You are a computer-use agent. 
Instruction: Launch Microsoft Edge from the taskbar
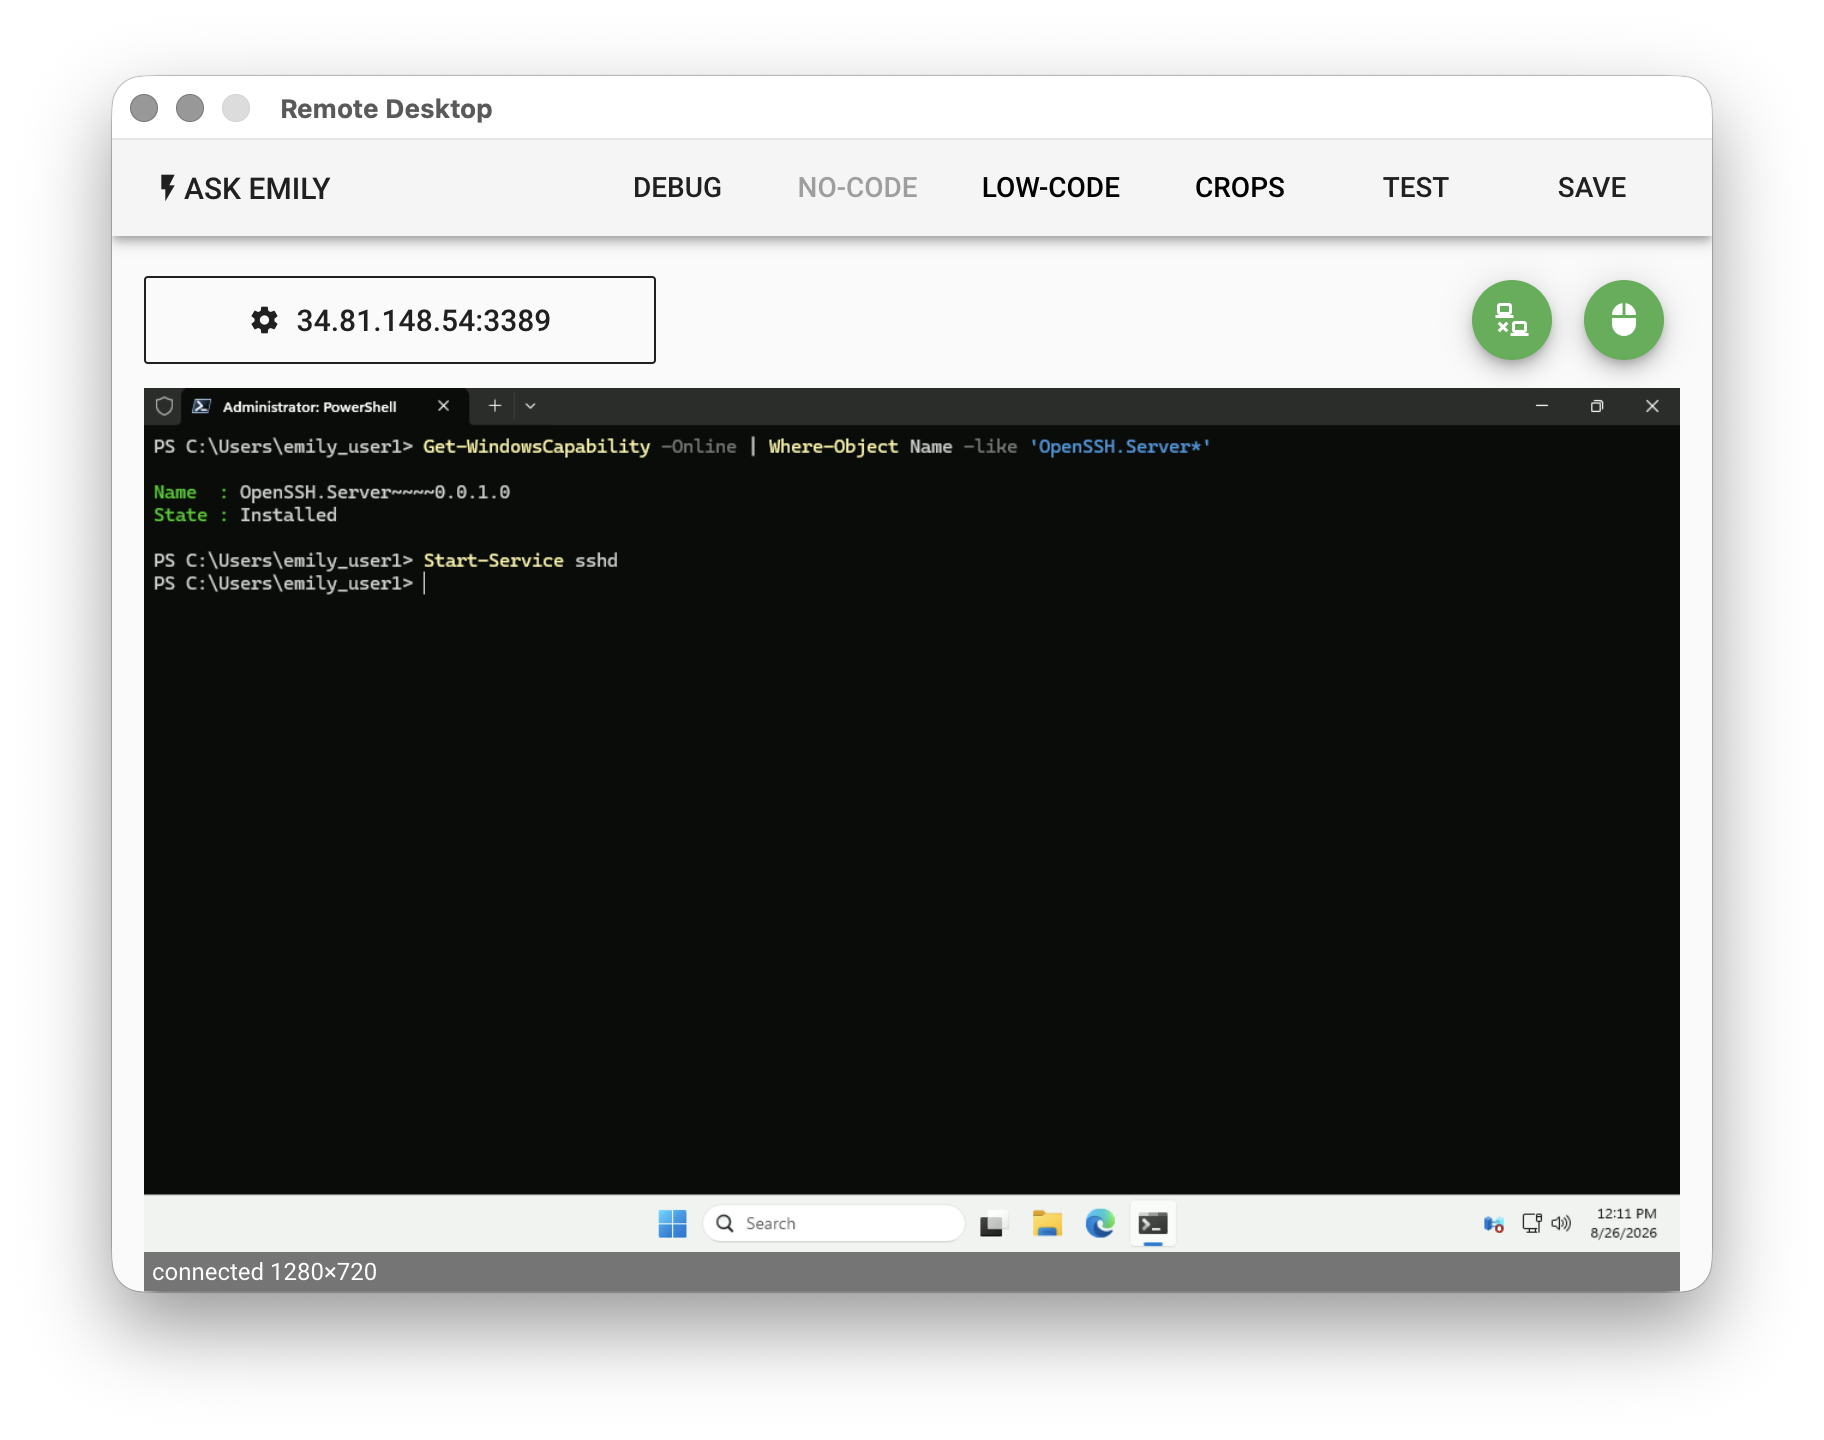[1100, 1223]
